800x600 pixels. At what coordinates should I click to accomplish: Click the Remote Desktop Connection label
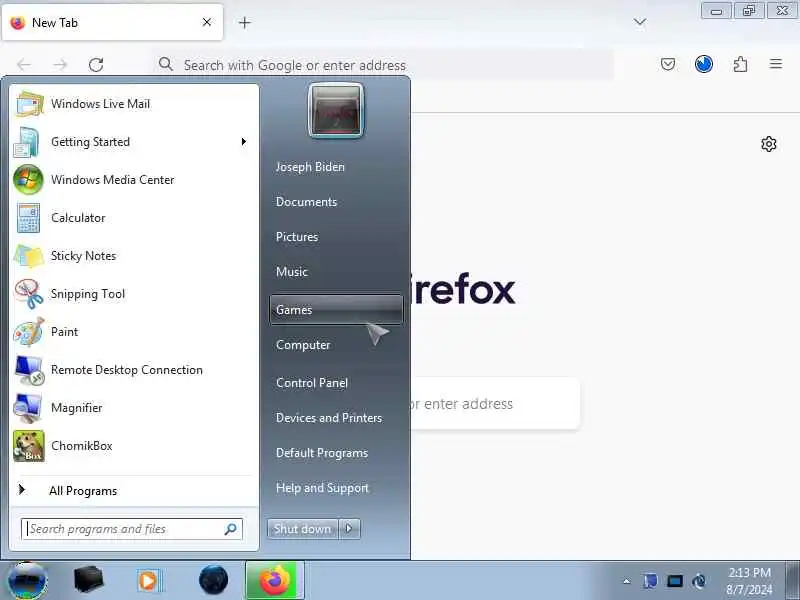pyautogui.click(x=127, y=370)
